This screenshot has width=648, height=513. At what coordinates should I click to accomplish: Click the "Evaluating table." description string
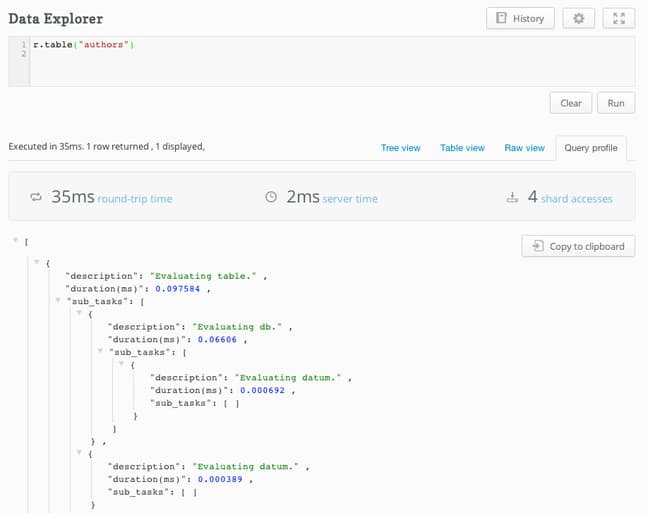pyautogui.click(x=203, y=276)
